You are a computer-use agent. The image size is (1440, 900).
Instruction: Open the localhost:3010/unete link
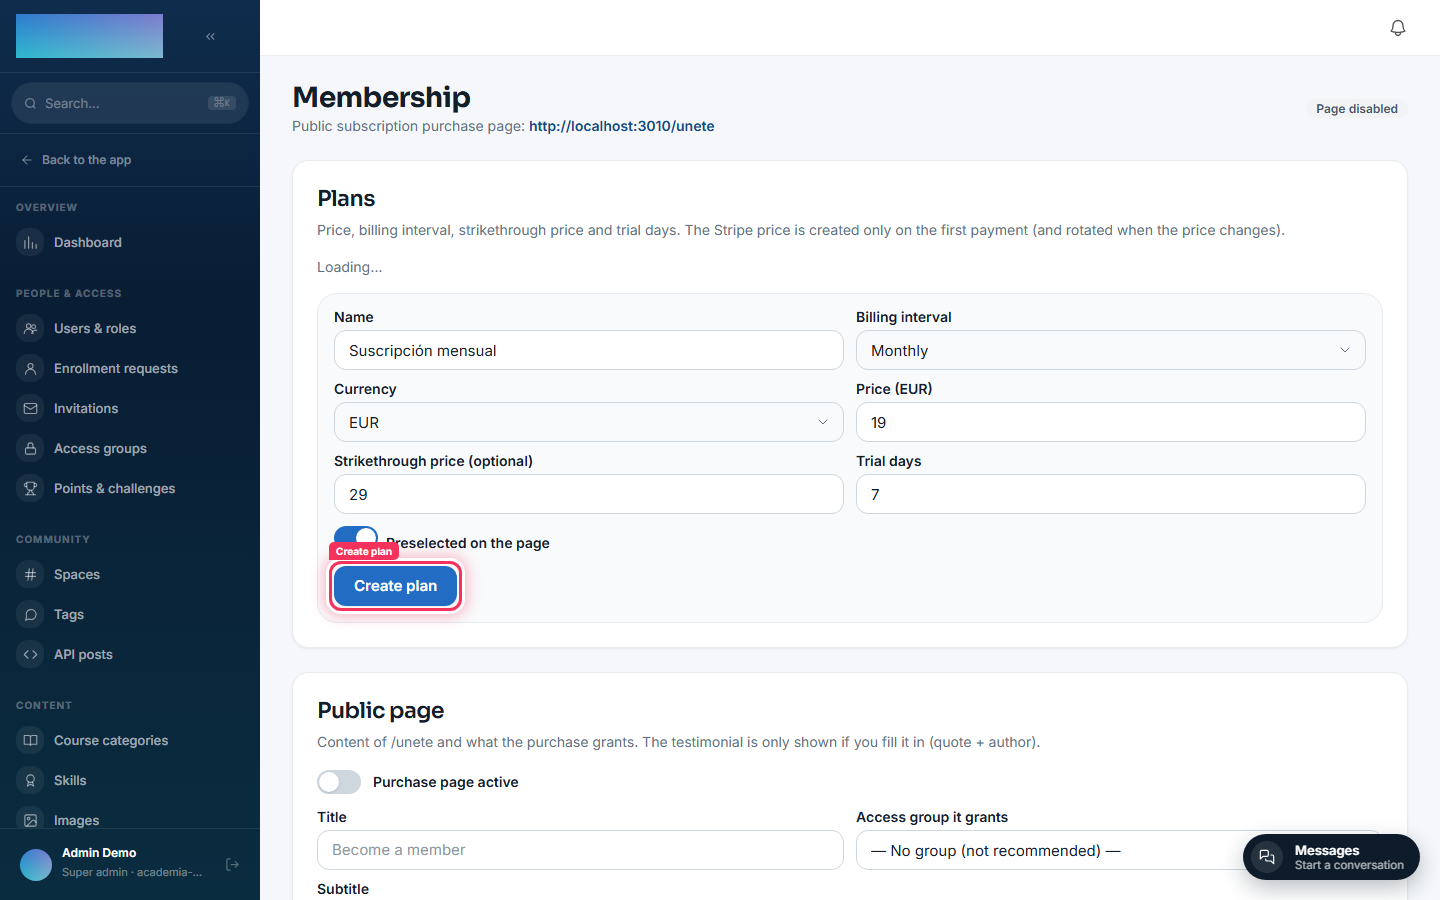coord(621,126)
